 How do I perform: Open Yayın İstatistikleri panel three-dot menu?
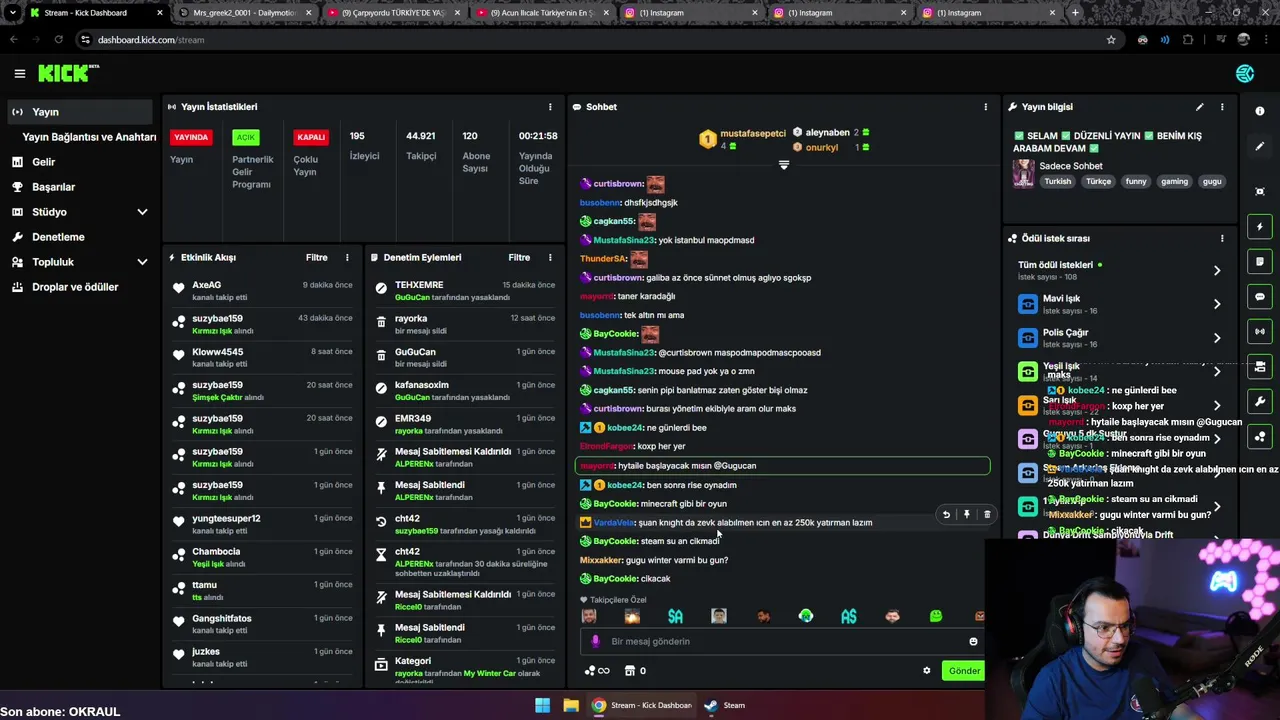(549, 107)
